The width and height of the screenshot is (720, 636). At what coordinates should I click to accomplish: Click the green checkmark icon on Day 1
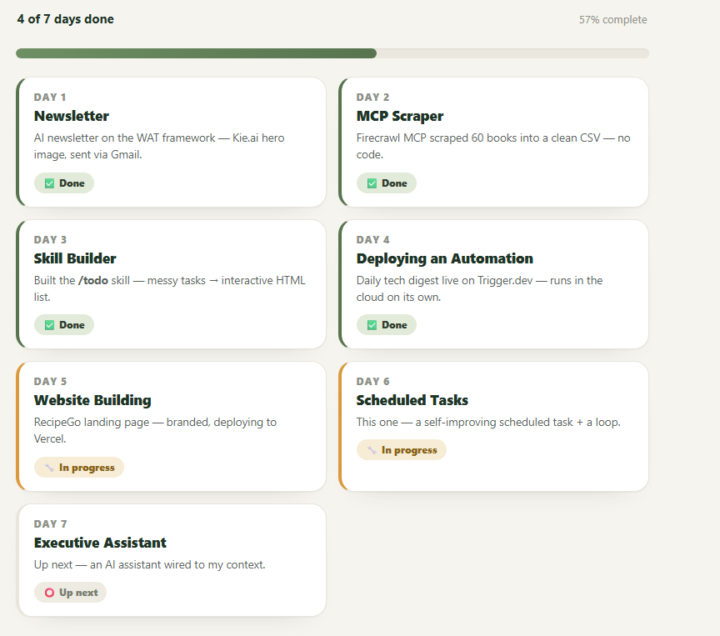49,183
